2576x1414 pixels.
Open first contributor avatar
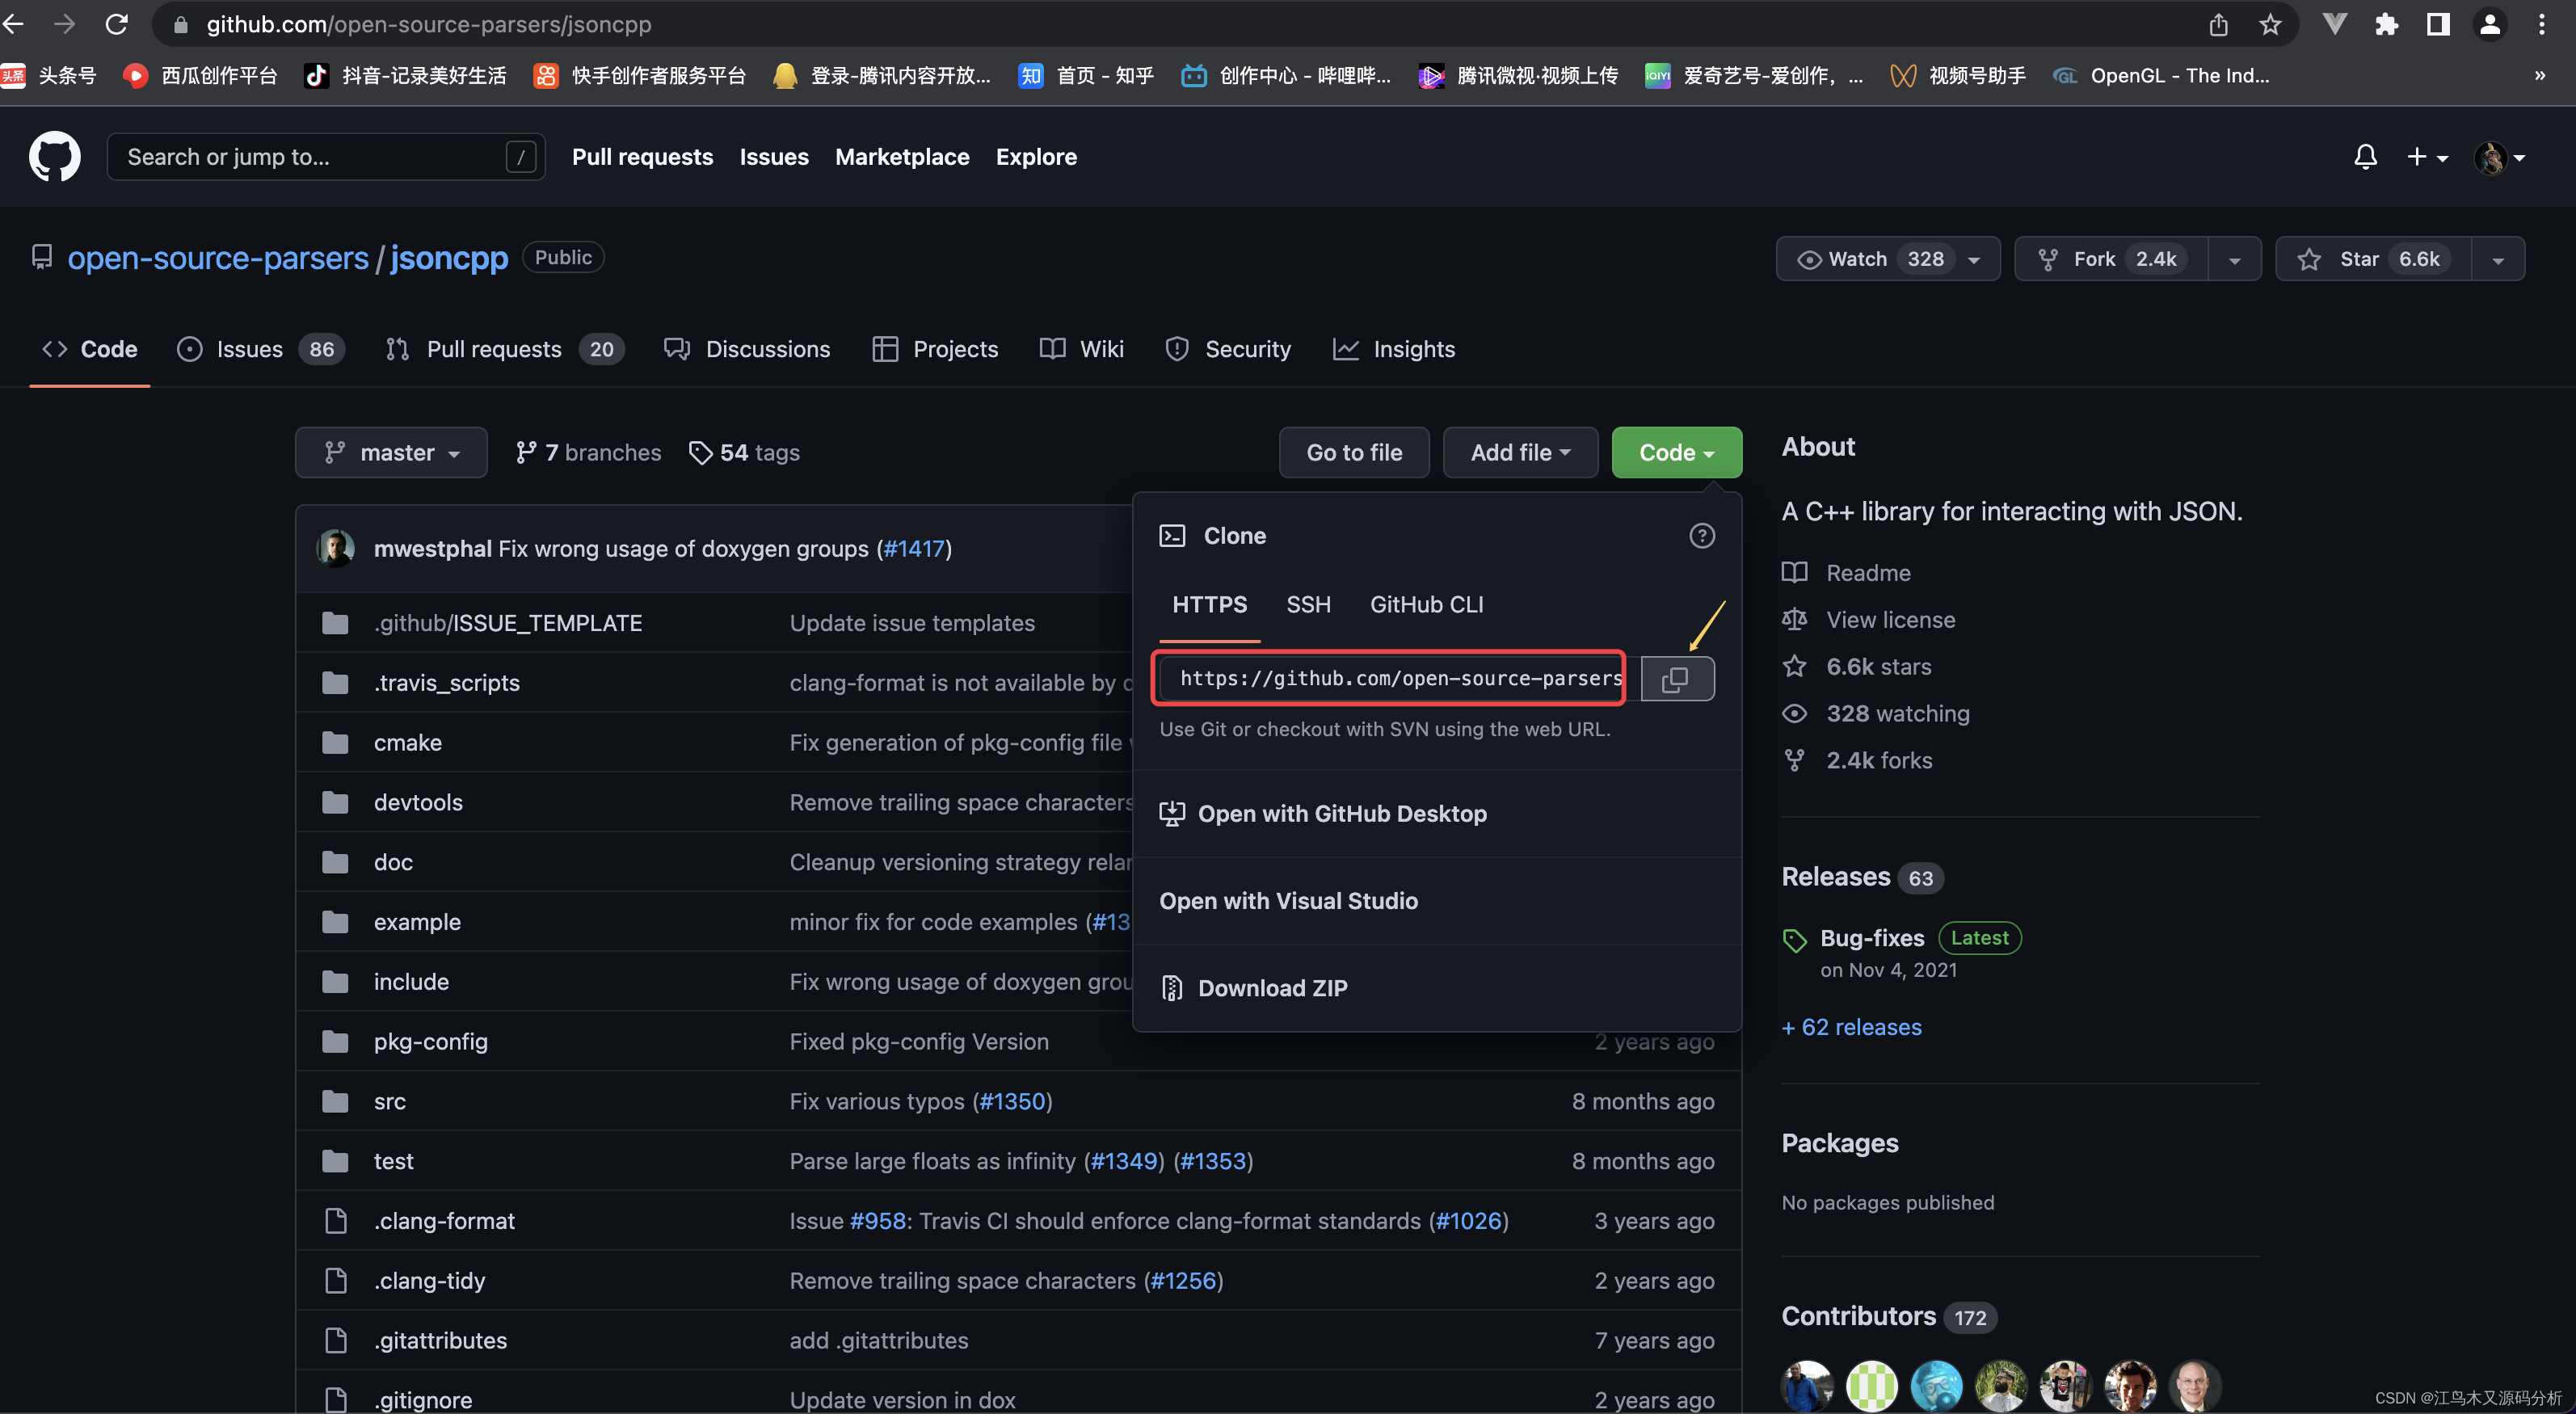point(1807,1386)
